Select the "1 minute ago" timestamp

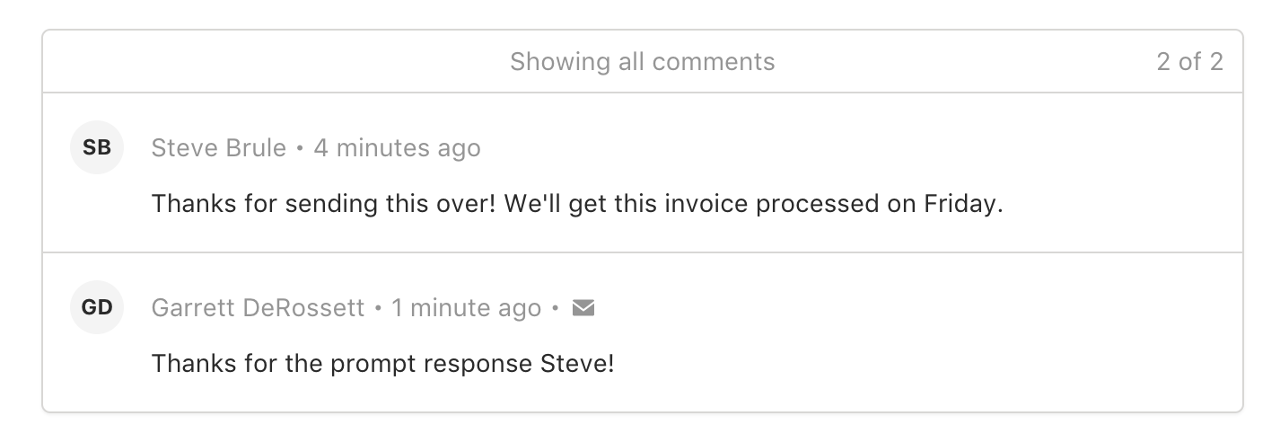[467, 308]
